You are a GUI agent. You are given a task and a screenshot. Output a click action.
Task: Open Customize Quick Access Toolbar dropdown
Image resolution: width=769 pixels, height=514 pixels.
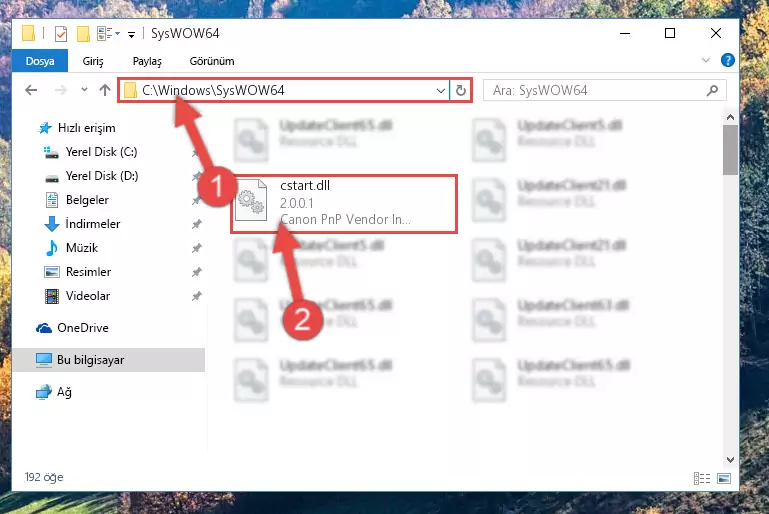pos(131,34)
